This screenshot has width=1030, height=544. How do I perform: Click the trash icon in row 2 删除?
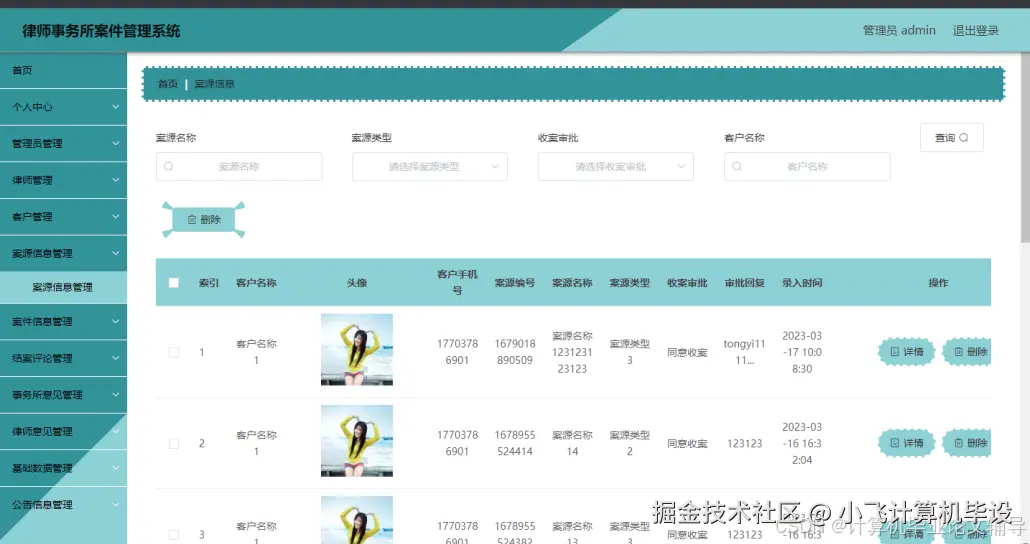point(958,443)
